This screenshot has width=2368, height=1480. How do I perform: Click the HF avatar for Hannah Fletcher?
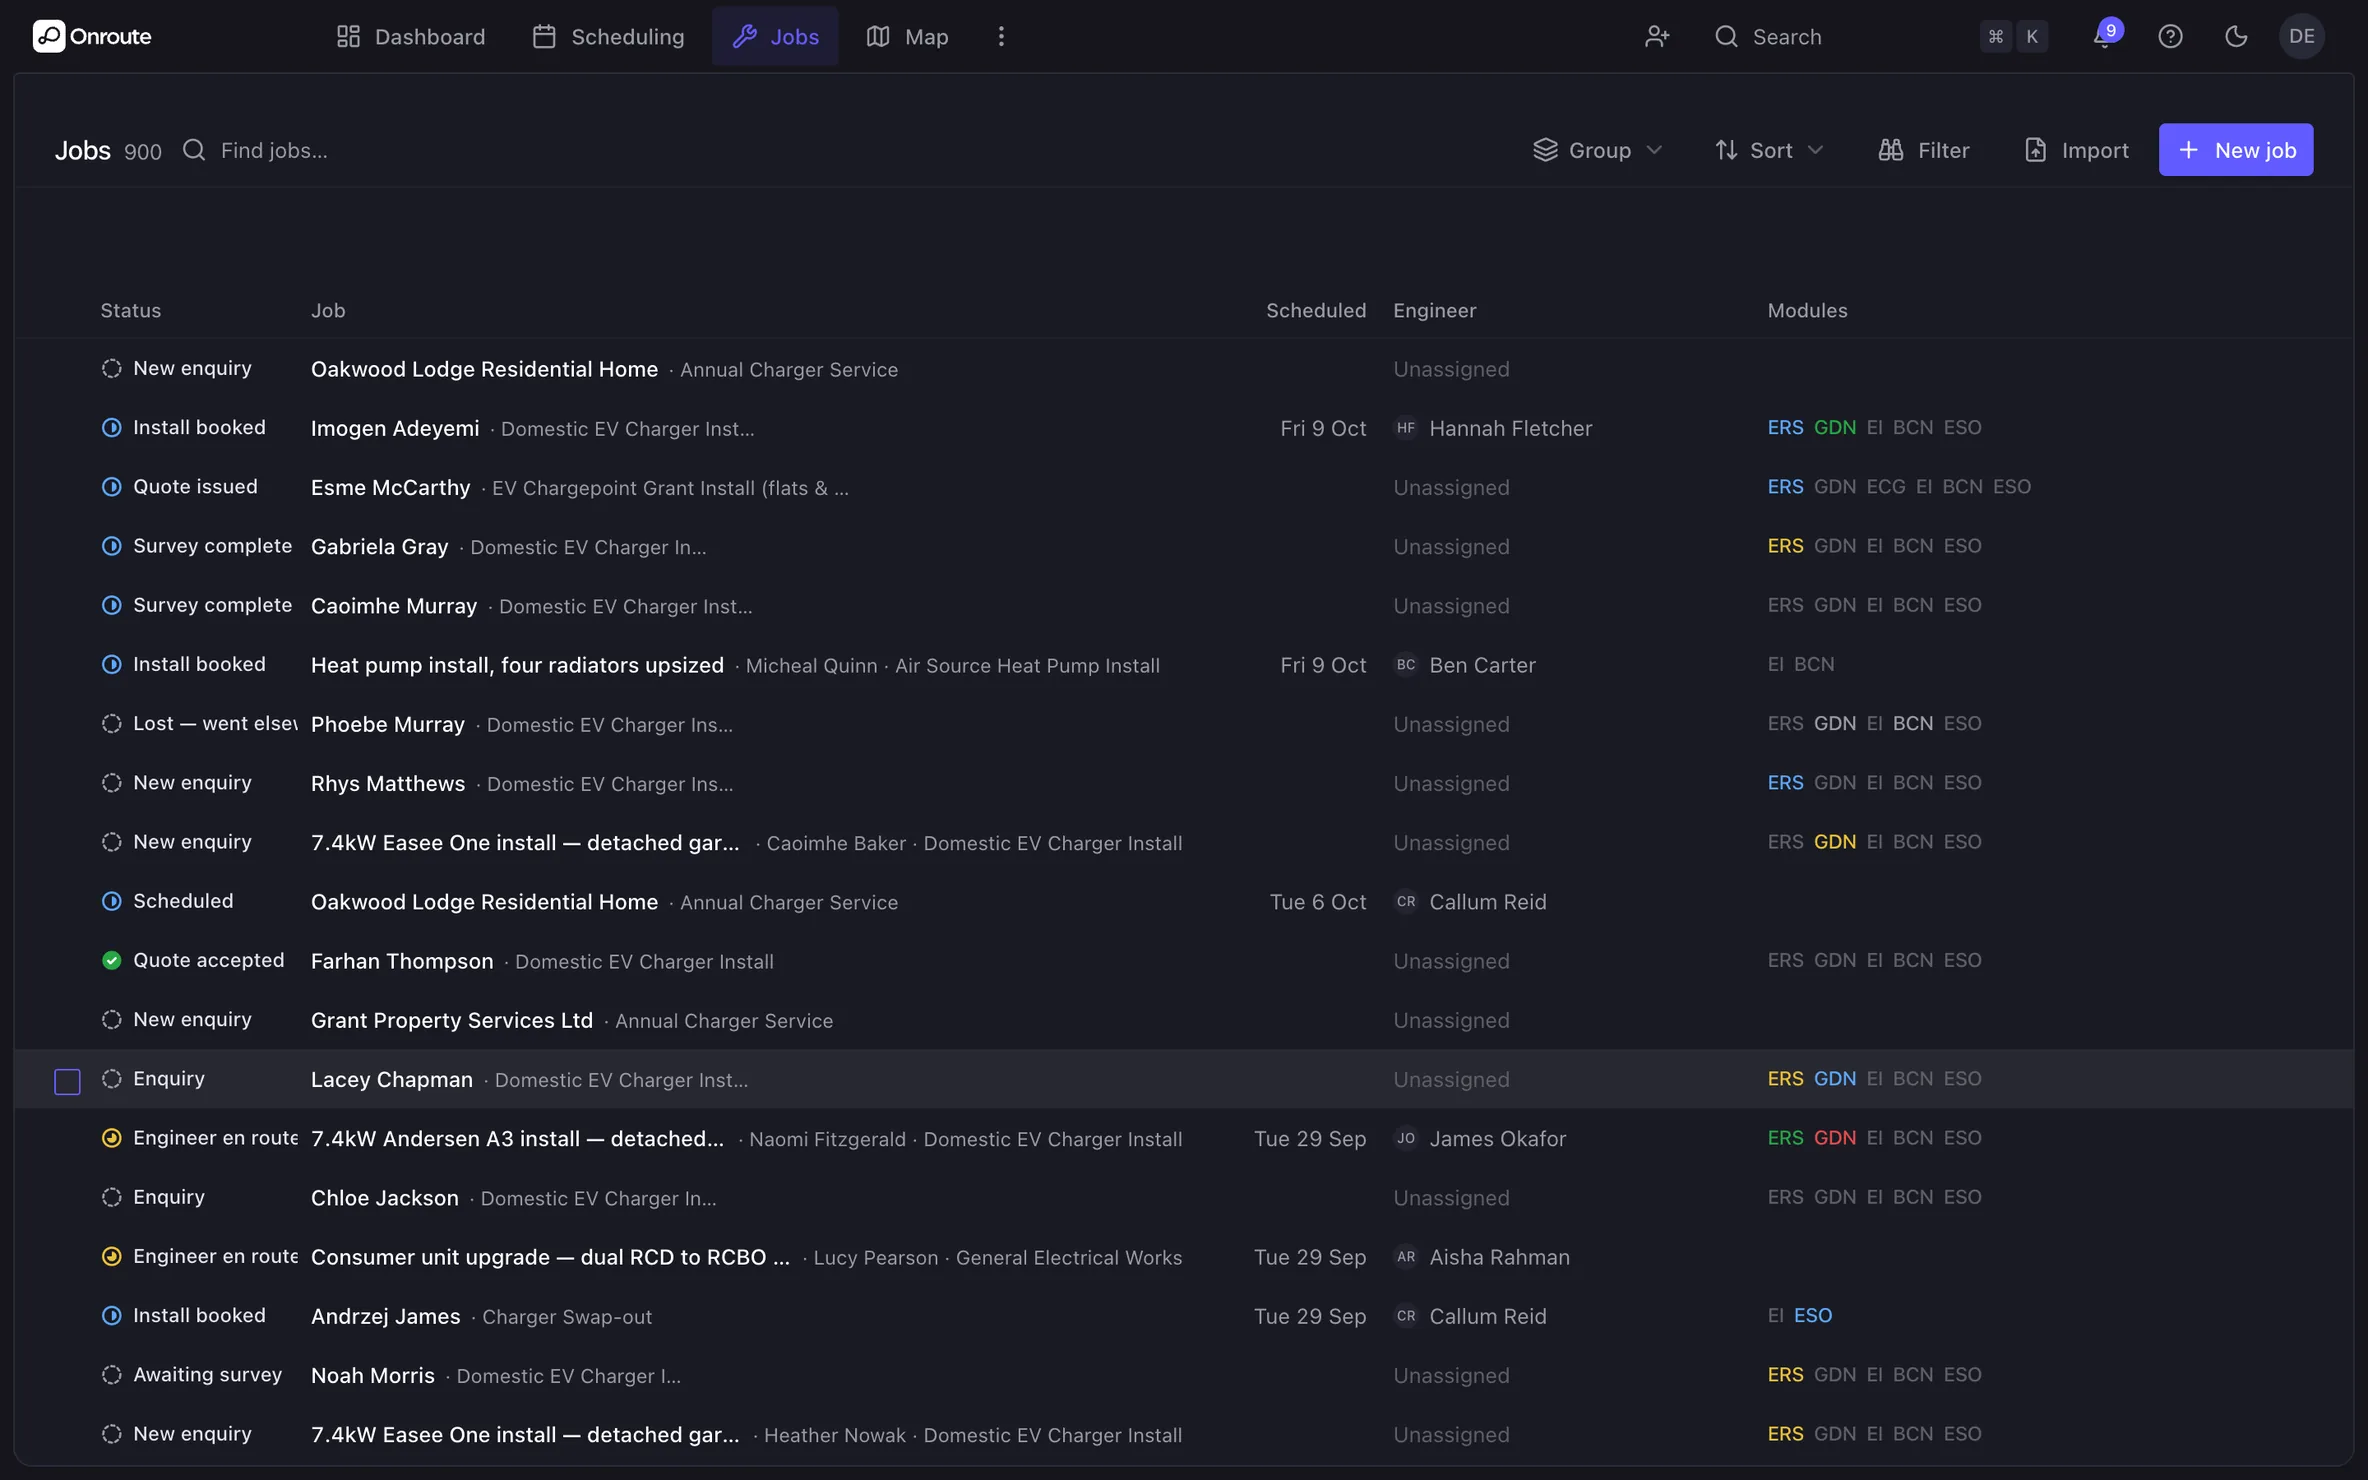(1406, 428)
